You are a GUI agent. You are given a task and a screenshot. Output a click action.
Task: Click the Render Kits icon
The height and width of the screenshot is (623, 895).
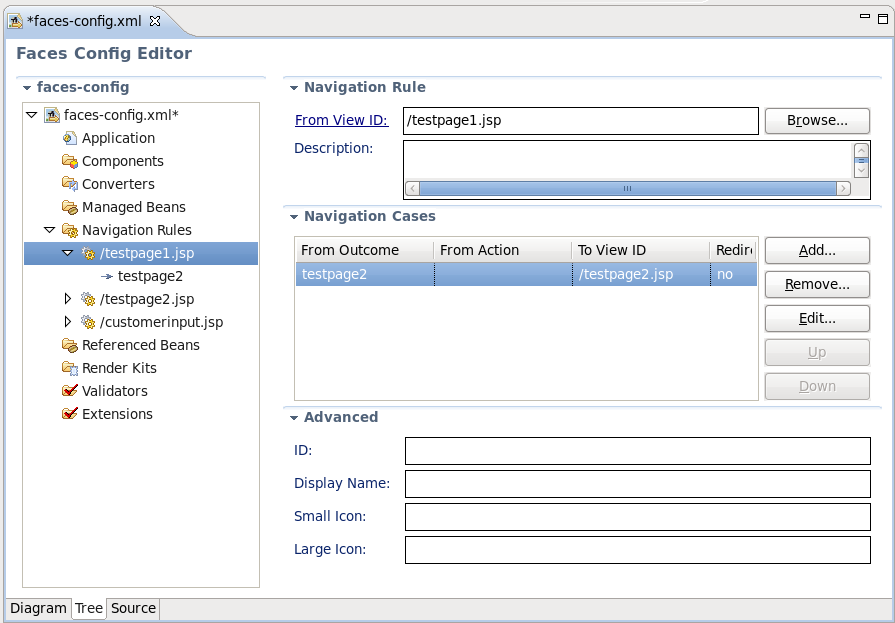pyautogui.click(x=68, y=368)
